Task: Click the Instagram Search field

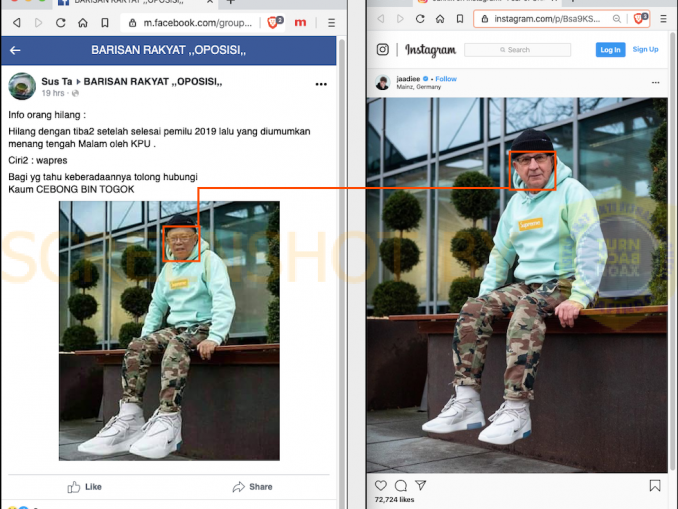Action: pyautogui.click(x=517, y=50)
